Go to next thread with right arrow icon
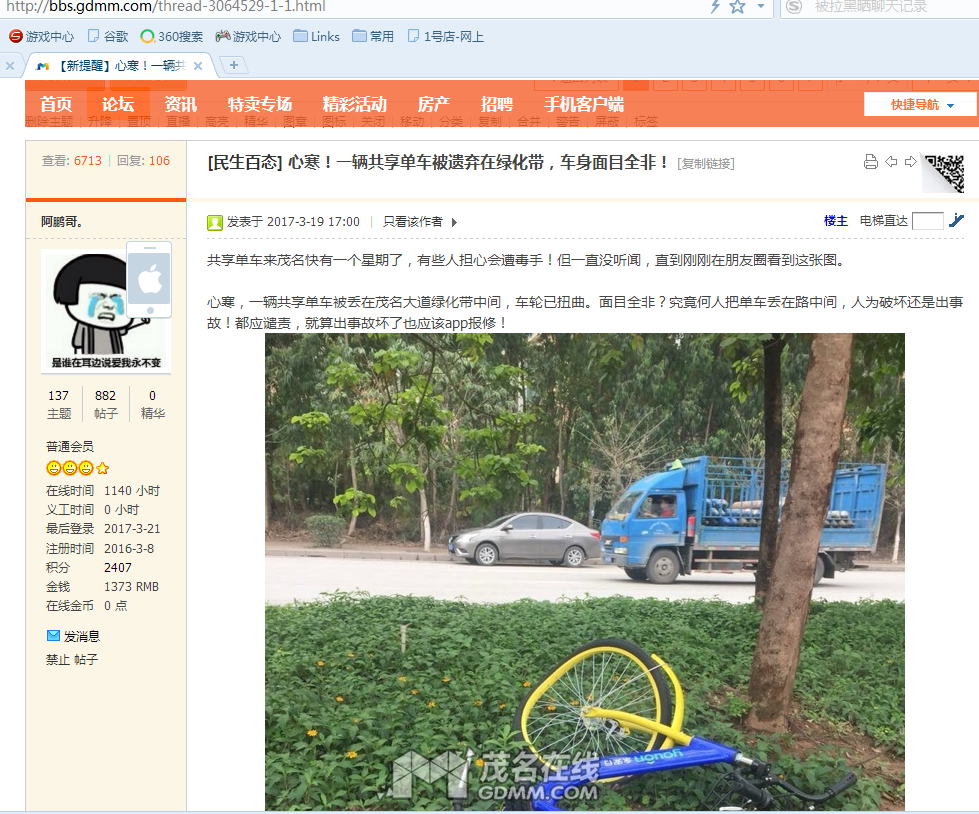Image resolution: width=979 pixels, height=814 pixels. [911, 162]
